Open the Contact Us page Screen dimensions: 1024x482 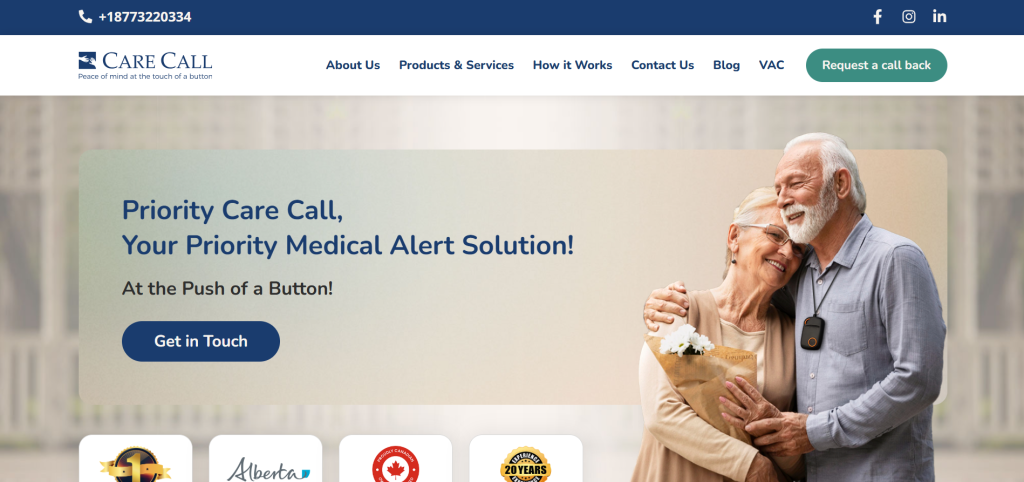(662, 65)
